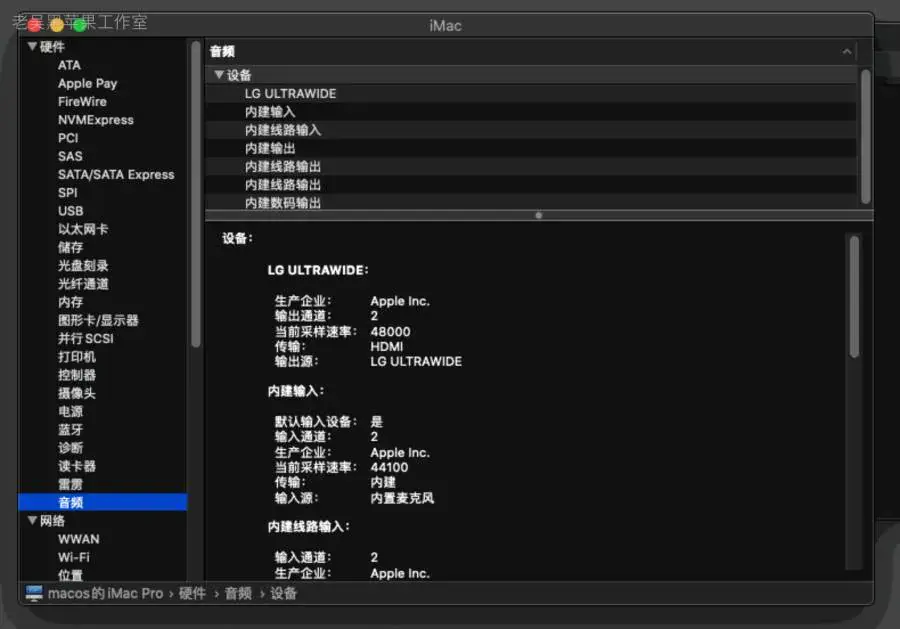Click the divider handle dot between panes
Image resolution: width=900 pixels, height=629 pixels.
(538, 215)
